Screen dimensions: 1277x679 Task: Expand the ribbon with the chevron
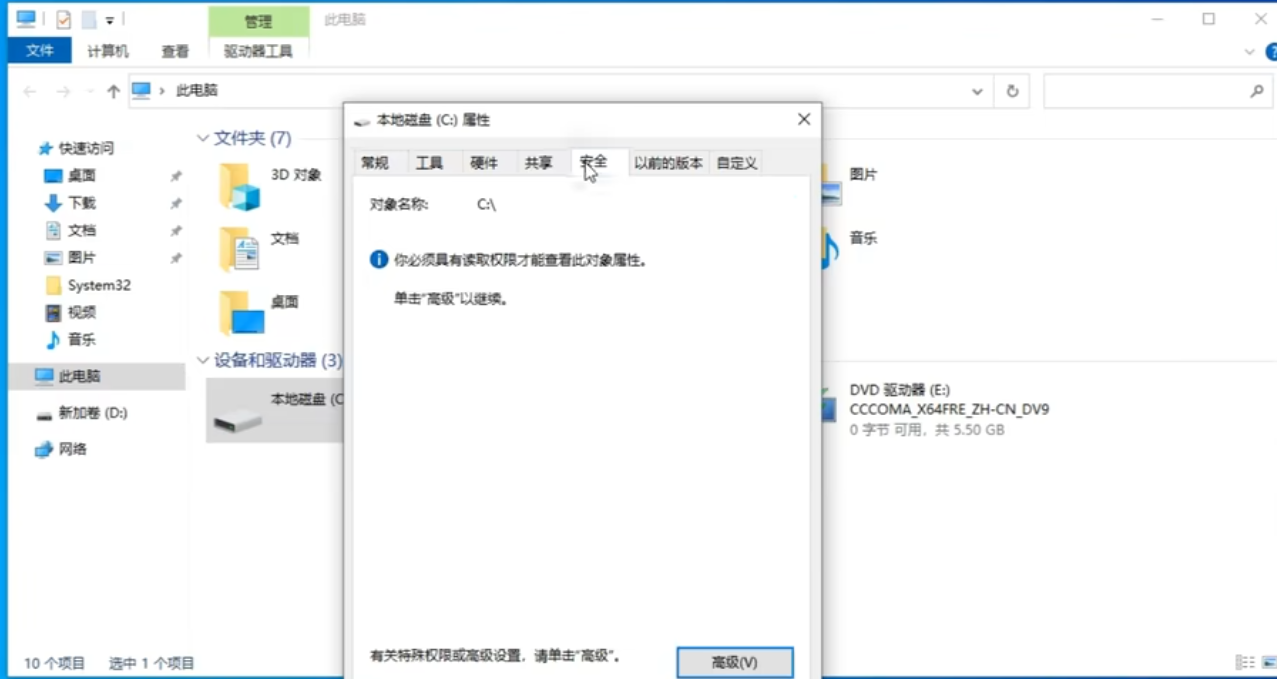tap(1249, 52)
